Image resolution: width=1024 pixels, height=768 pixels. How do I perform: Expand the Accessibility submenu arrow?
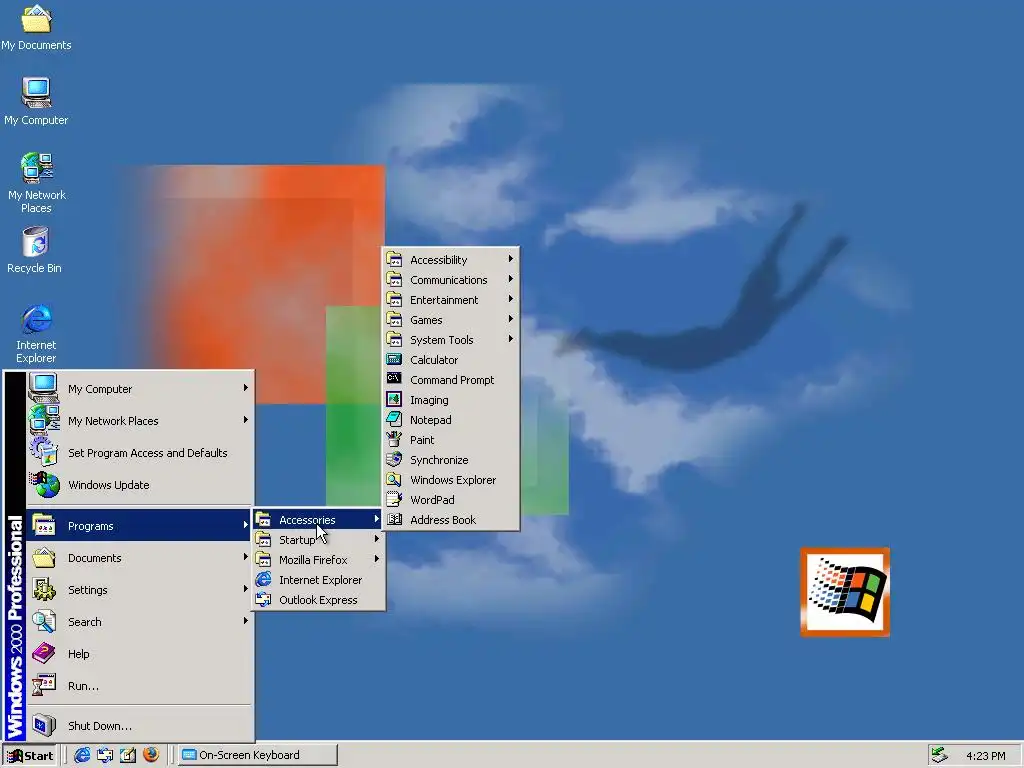(x=511, y=259)
